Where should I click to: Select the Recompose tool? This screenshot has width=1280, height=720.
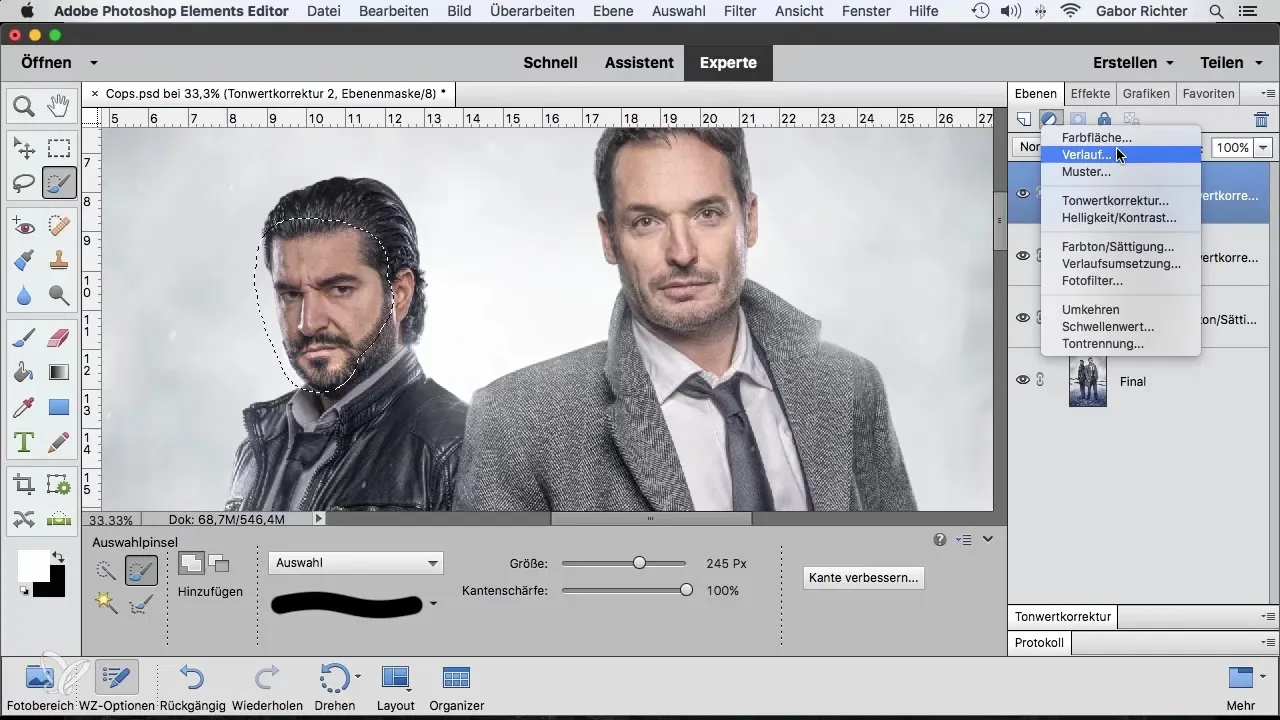click(59, 485)
